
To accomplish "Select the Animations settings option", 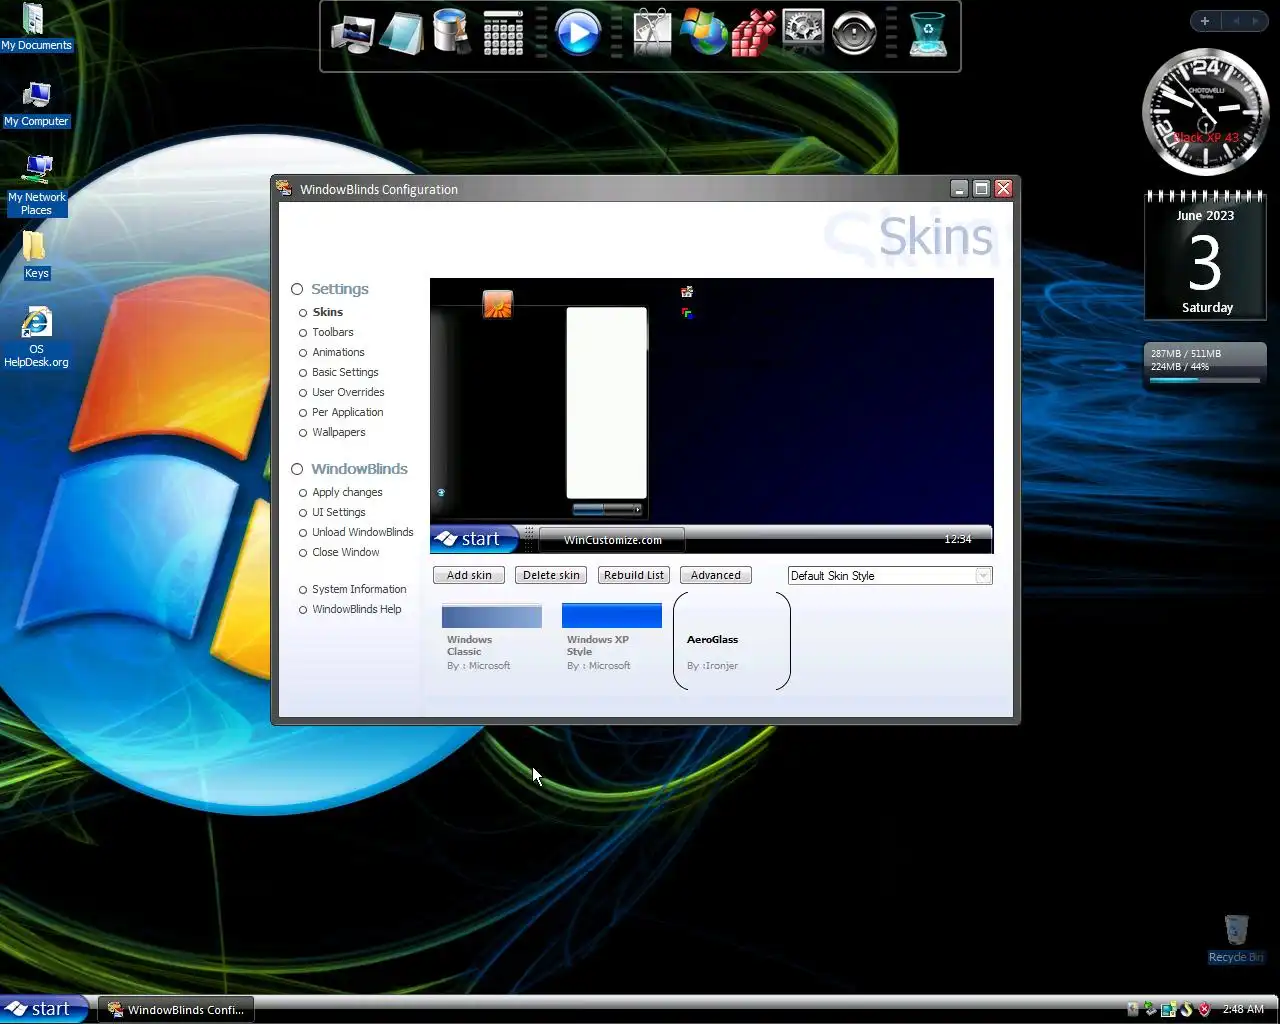I will [338, 352].
